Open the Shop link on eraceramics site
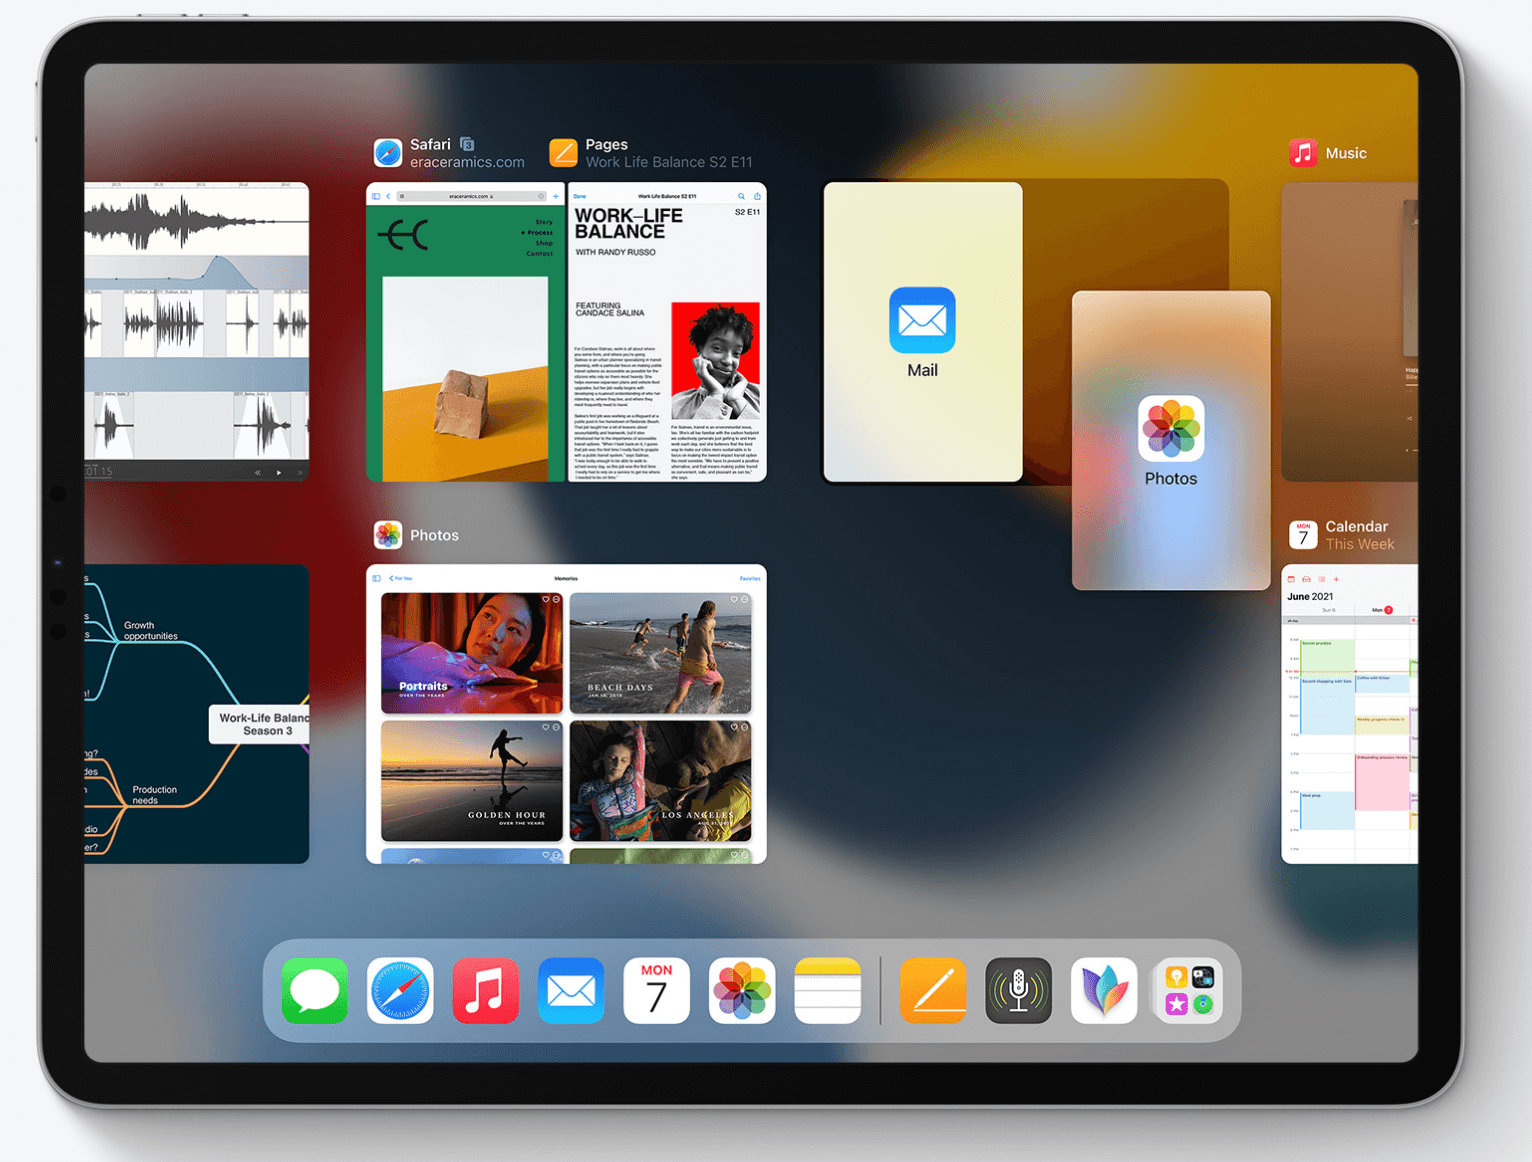This screenshot has height=1162, width=1532. (544, 243)
